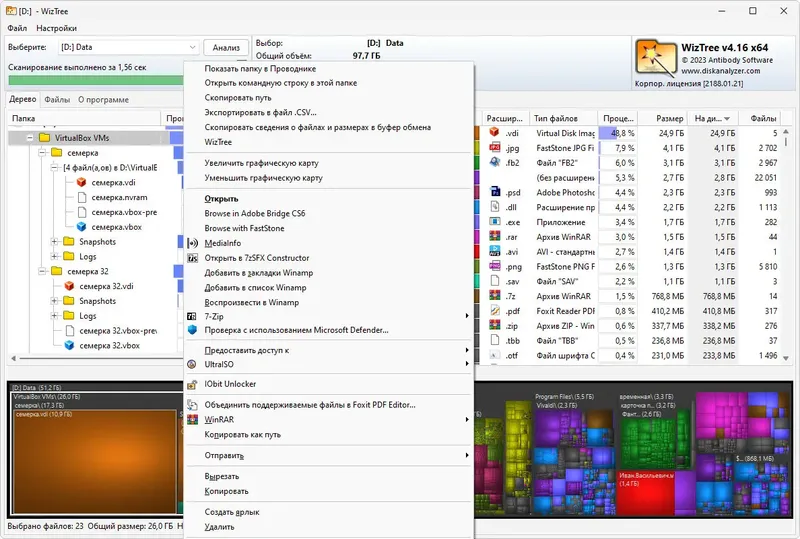
Task: Collapse the семерка folder node
Action: click(42, 153)
